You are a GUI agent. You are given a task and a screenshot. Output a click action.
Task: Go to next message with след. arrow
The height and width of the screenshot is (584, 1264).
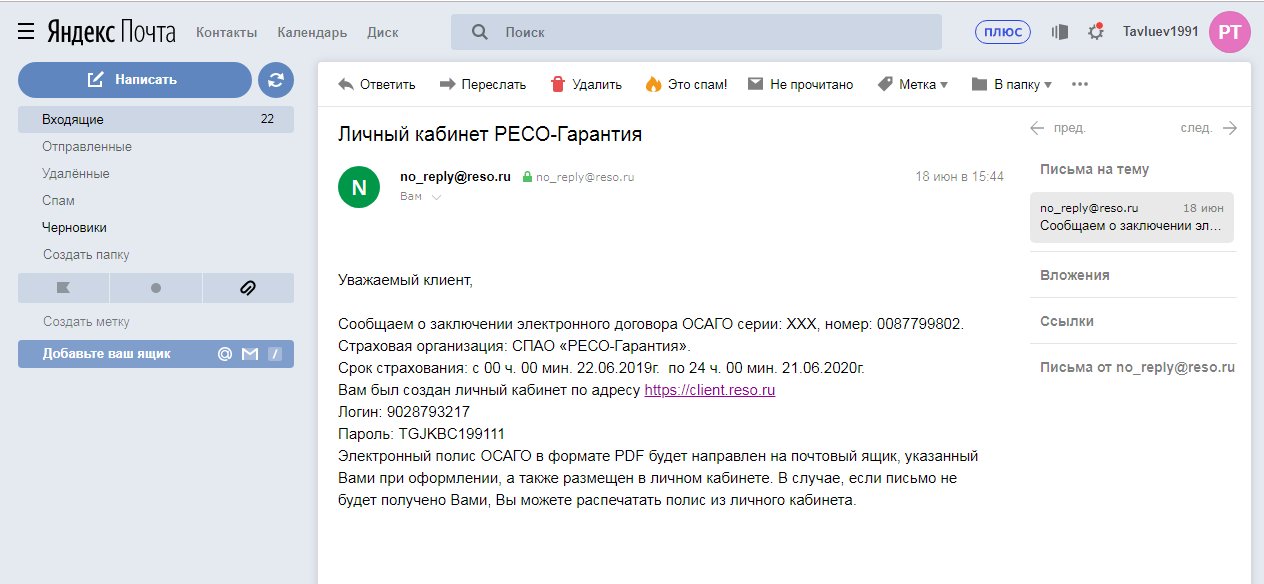click(1209, 128)
